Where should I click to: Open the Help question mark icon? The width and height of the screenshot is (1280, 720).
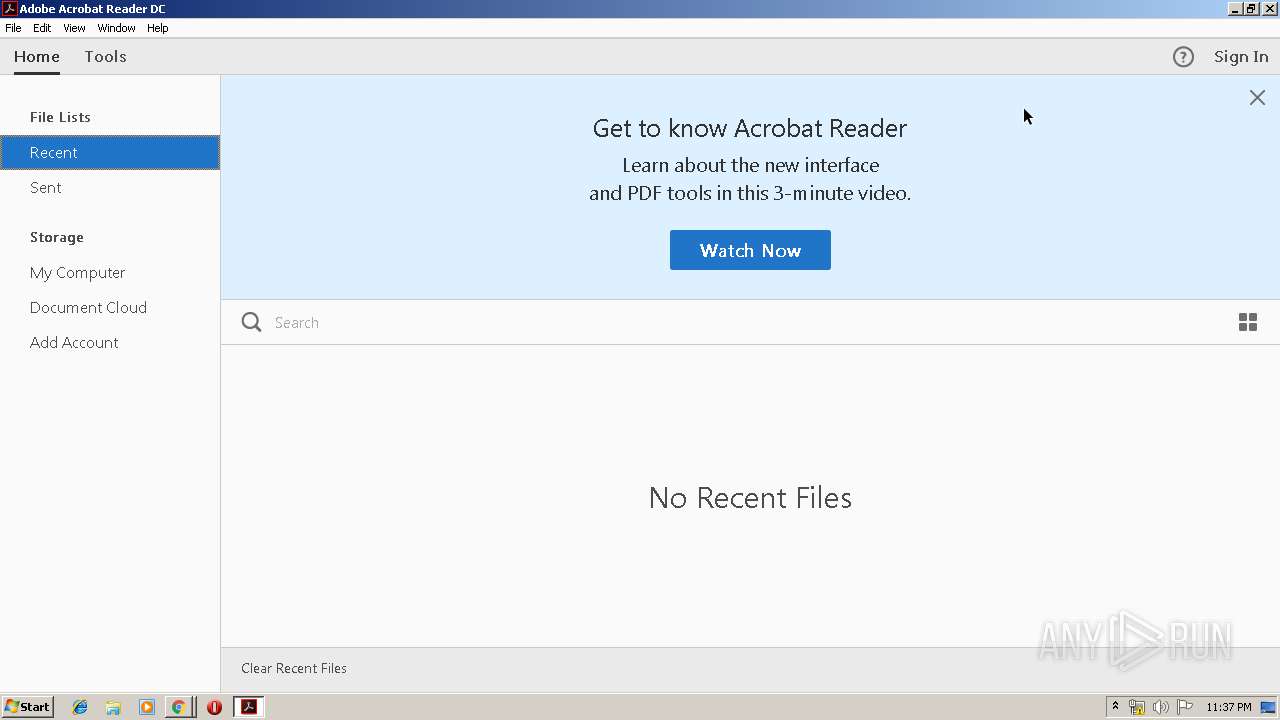click(x=1183, y=57)
